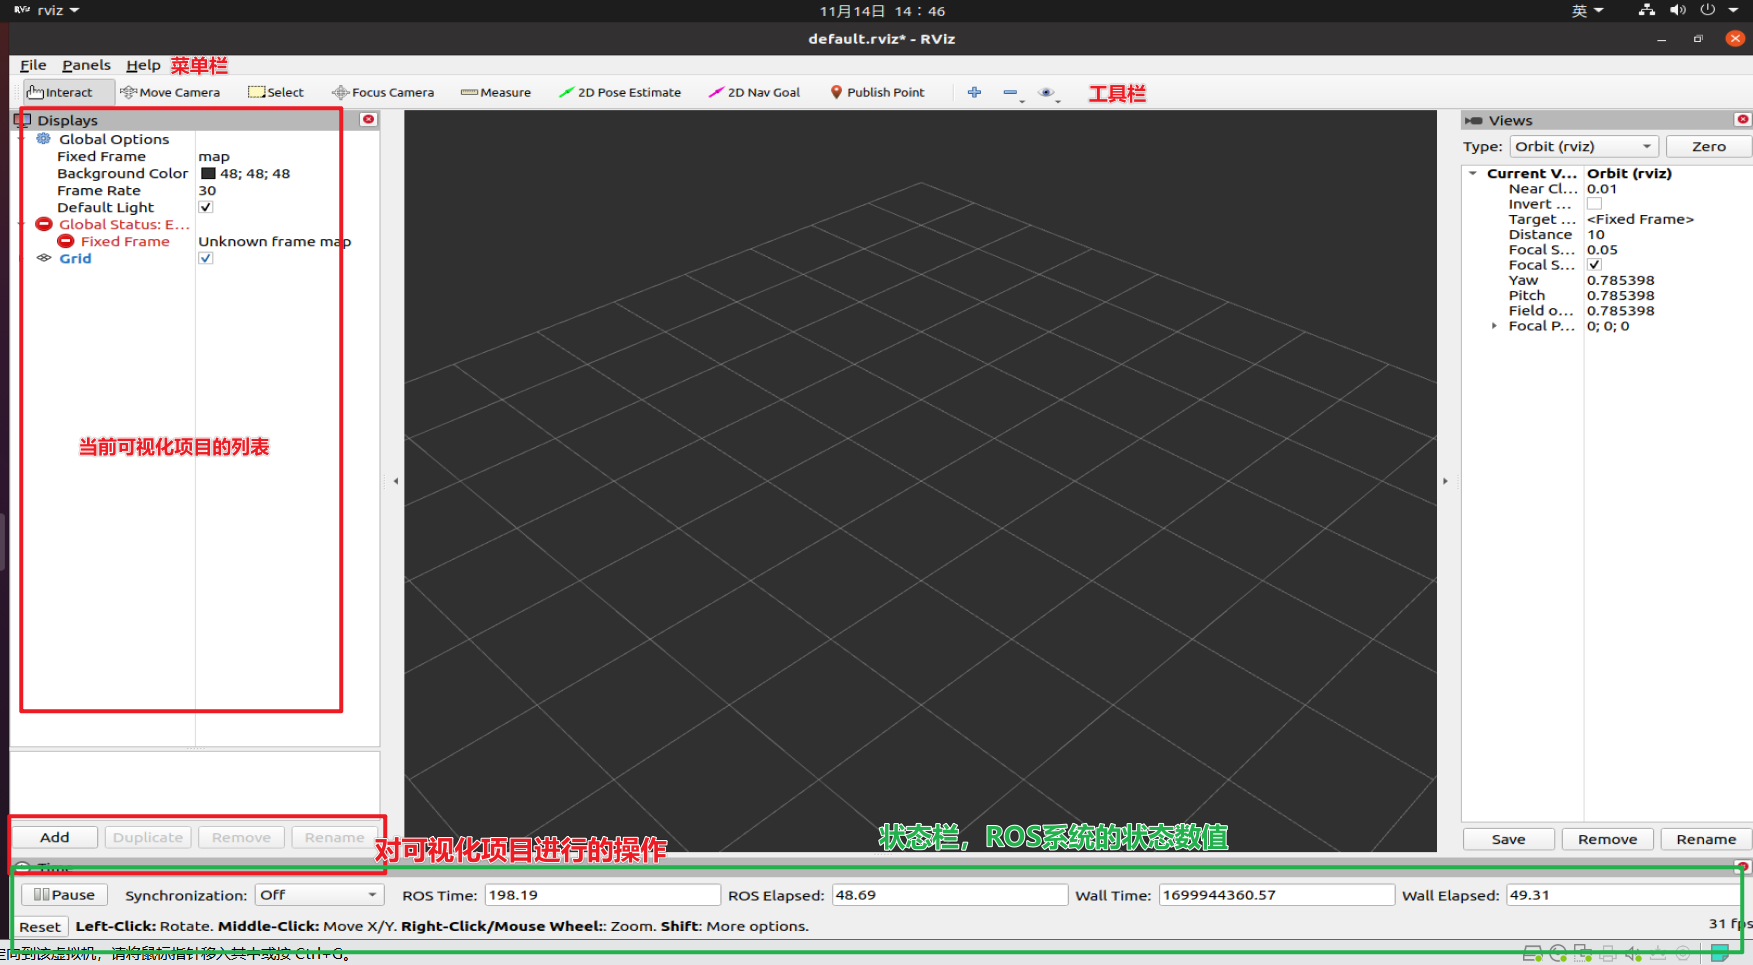Click the Add display button
This screenshot has height=965, width=1753.
55,837
